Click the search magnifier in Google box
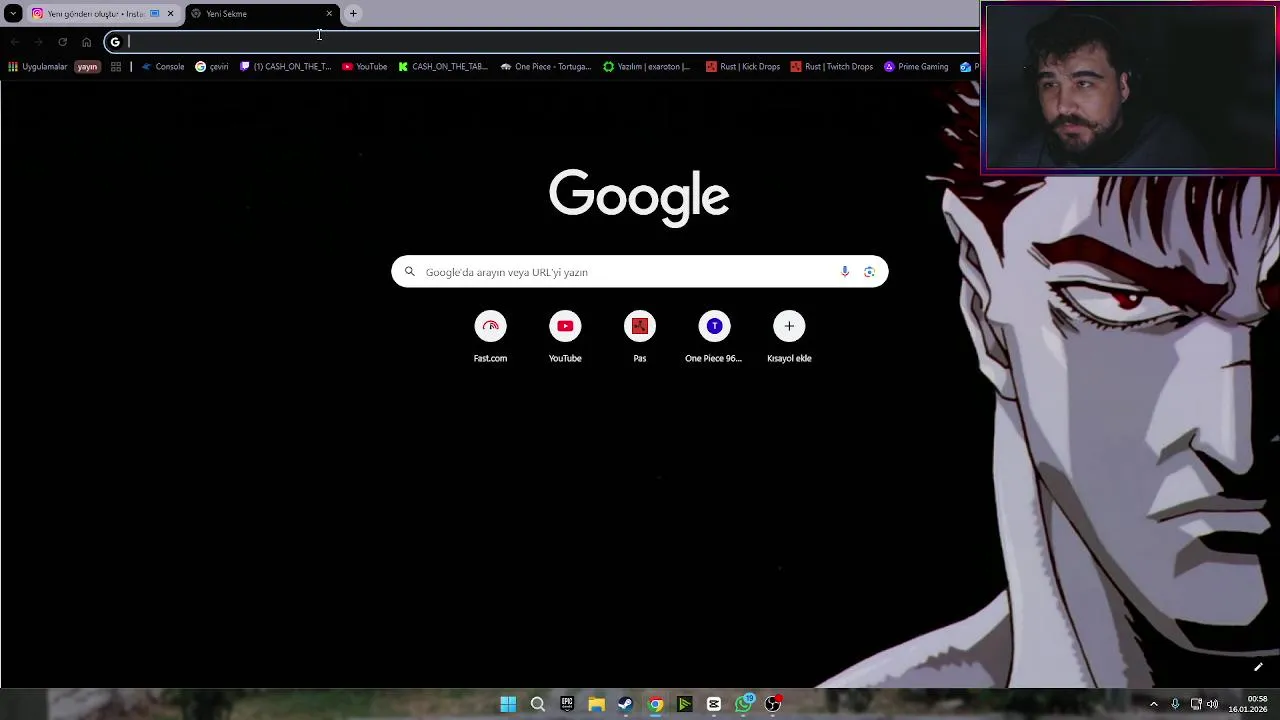This screenshot has height=720, width=1280. click(409, 272)
